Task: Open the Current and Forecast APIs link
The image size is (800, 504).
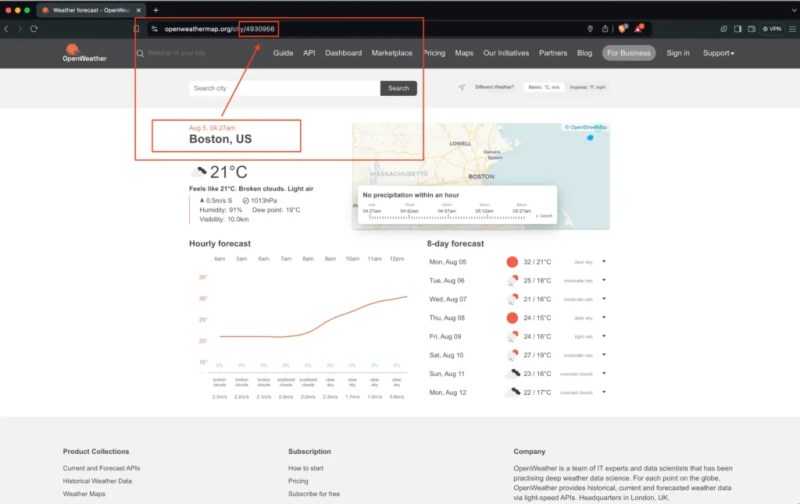Action: point(101,468)
